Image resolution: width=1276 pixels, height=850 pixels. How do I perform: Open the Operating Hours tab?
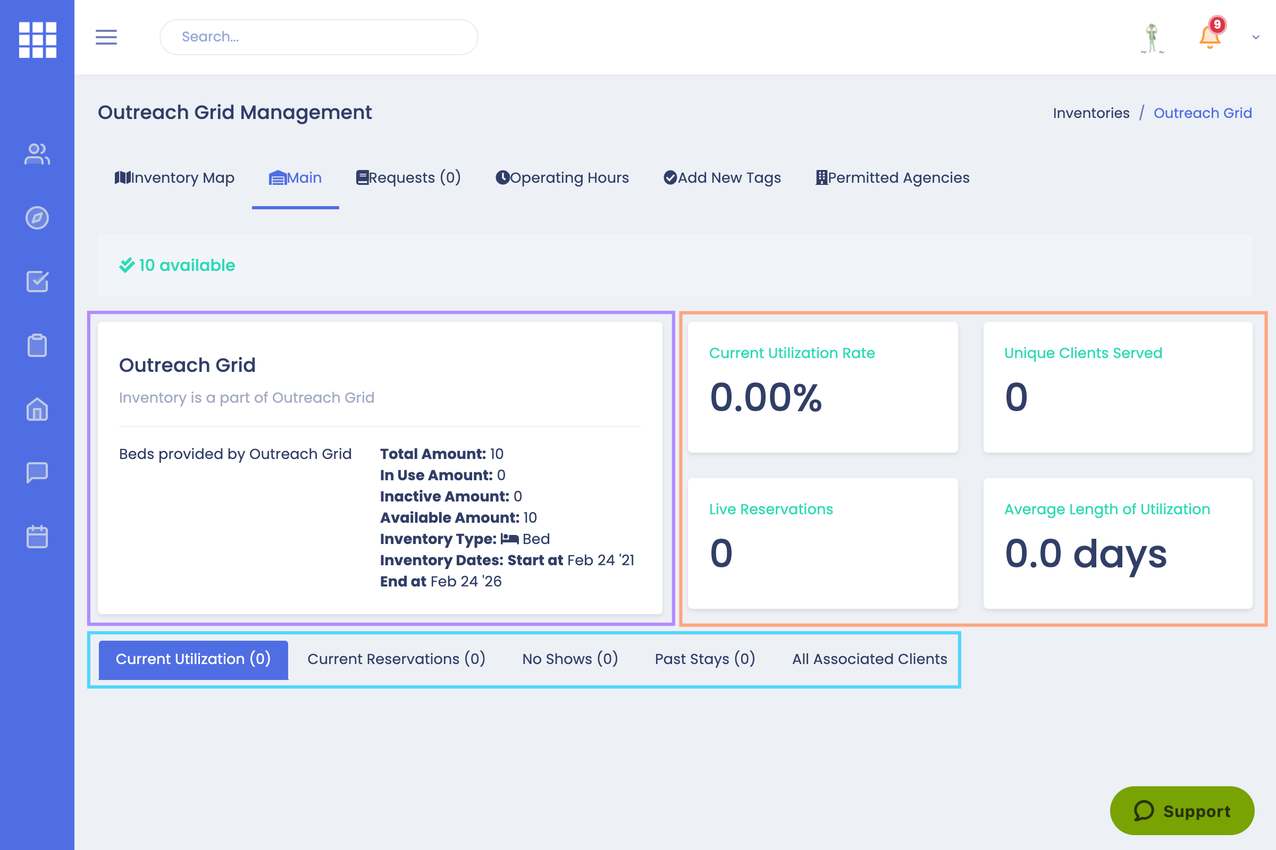click(x=562, y=178)
